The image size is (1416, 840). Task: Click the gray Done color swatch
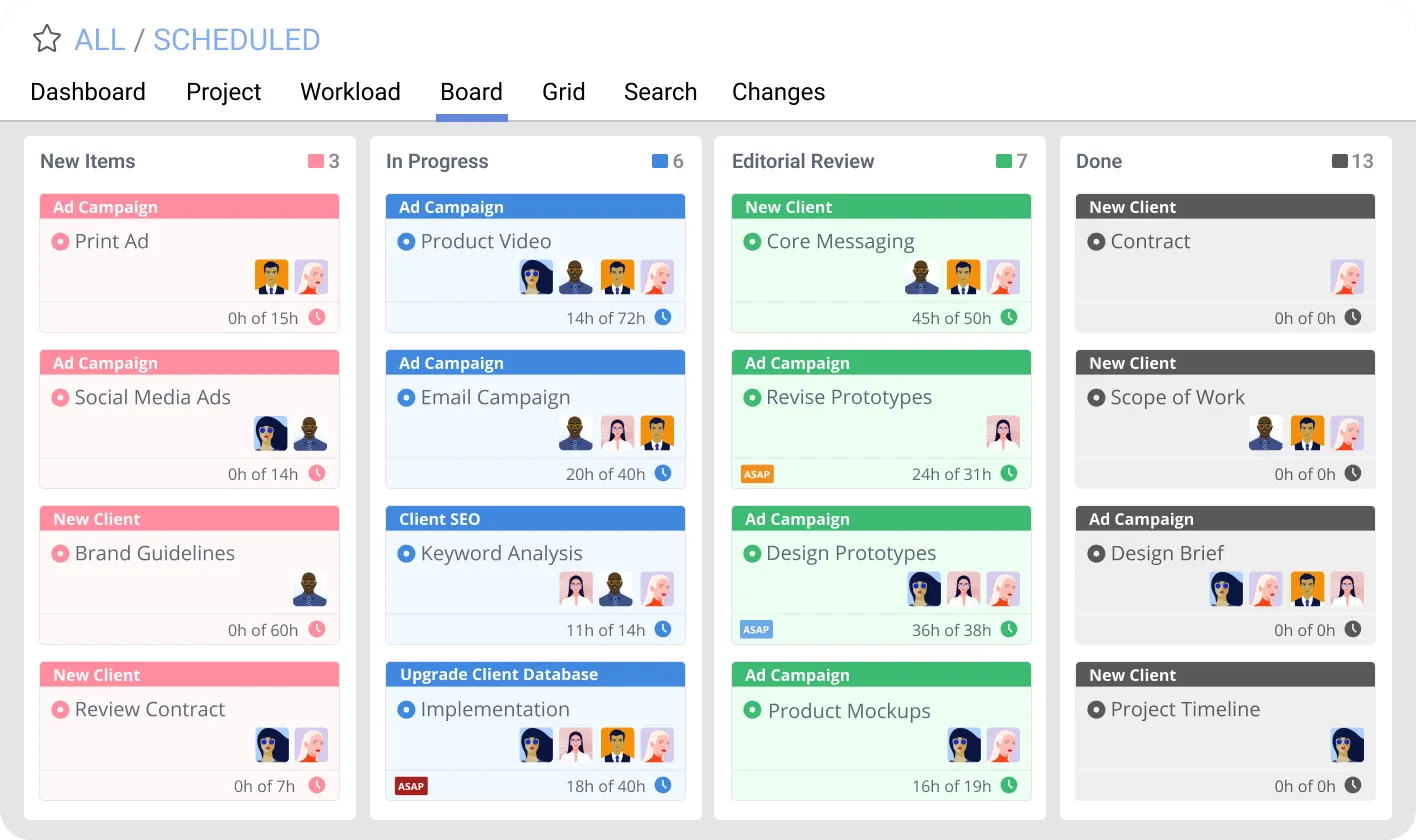[x=1340, y=161]
